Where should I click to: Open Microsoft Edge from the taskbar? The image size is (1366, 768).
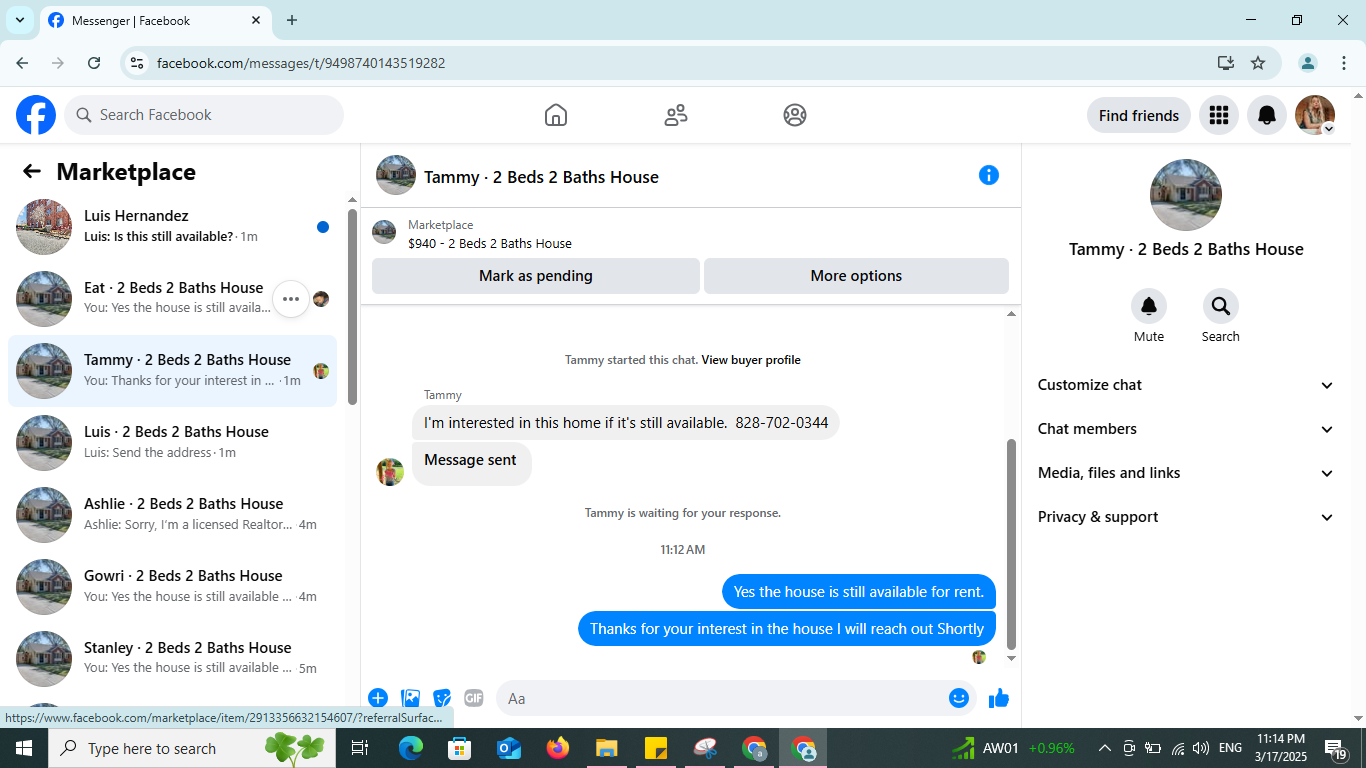pyautogui.click(x=411, y=748)
